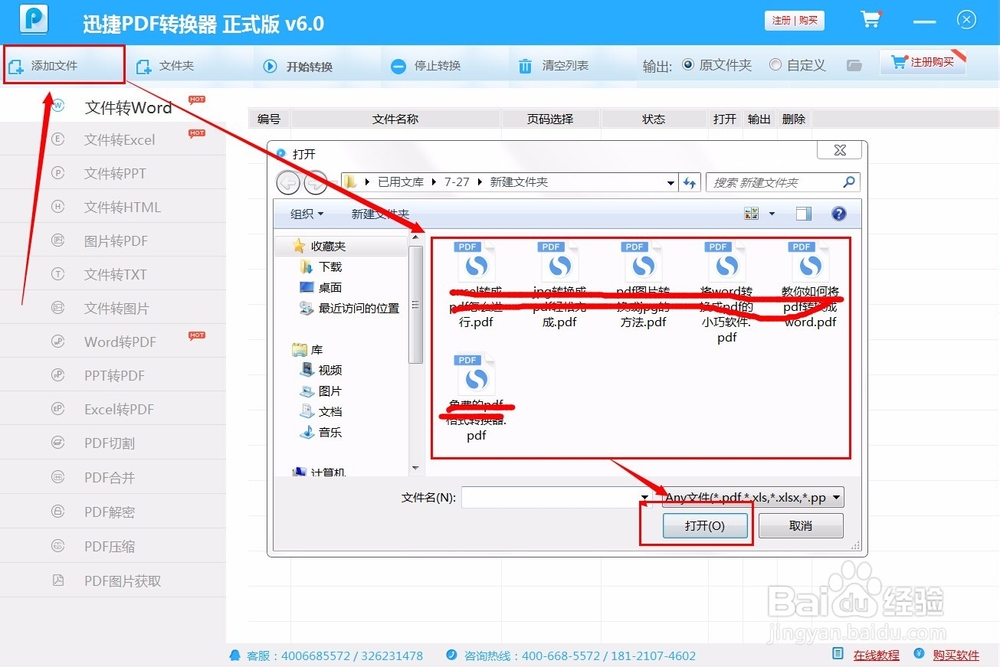Click the PDF合并 sidebar icon
Viewport: 1000px width, 667px height.
(58, 477)
